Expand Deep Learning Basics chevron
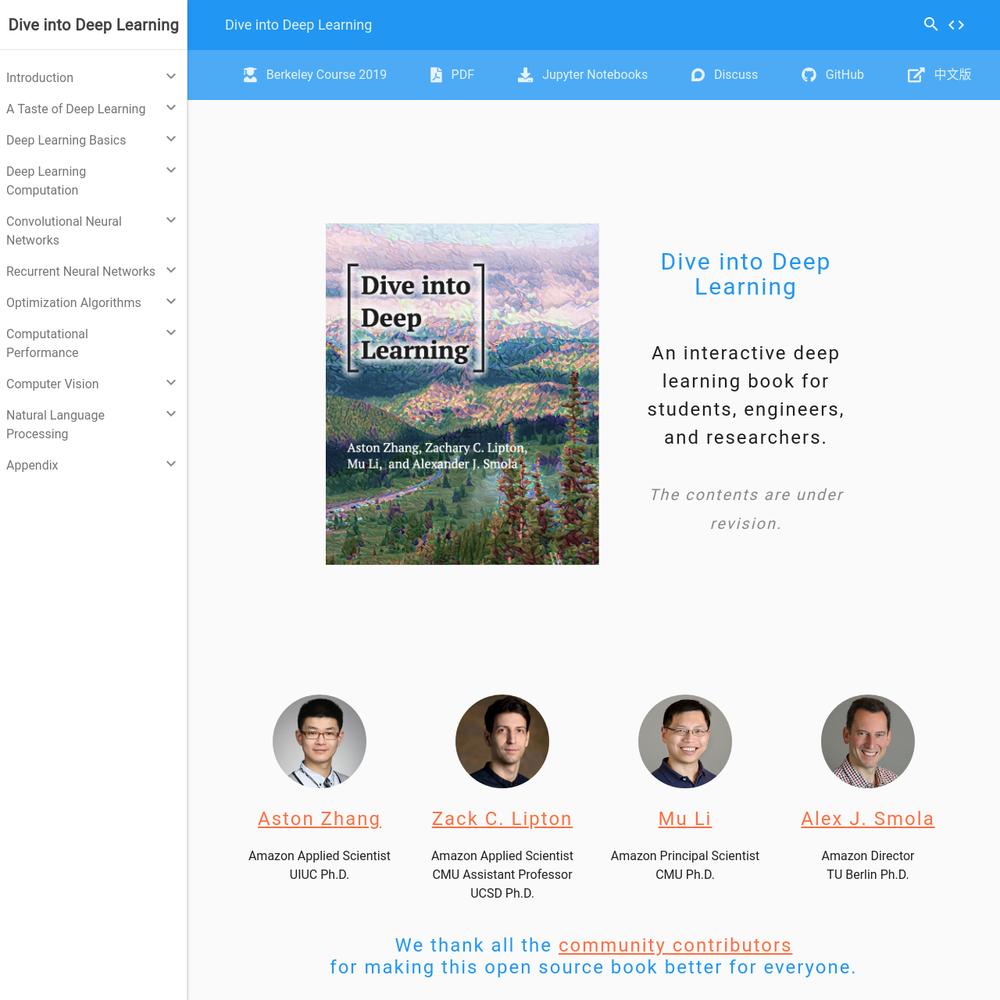Viewport: 1000px width, 1000px height. 171,139
